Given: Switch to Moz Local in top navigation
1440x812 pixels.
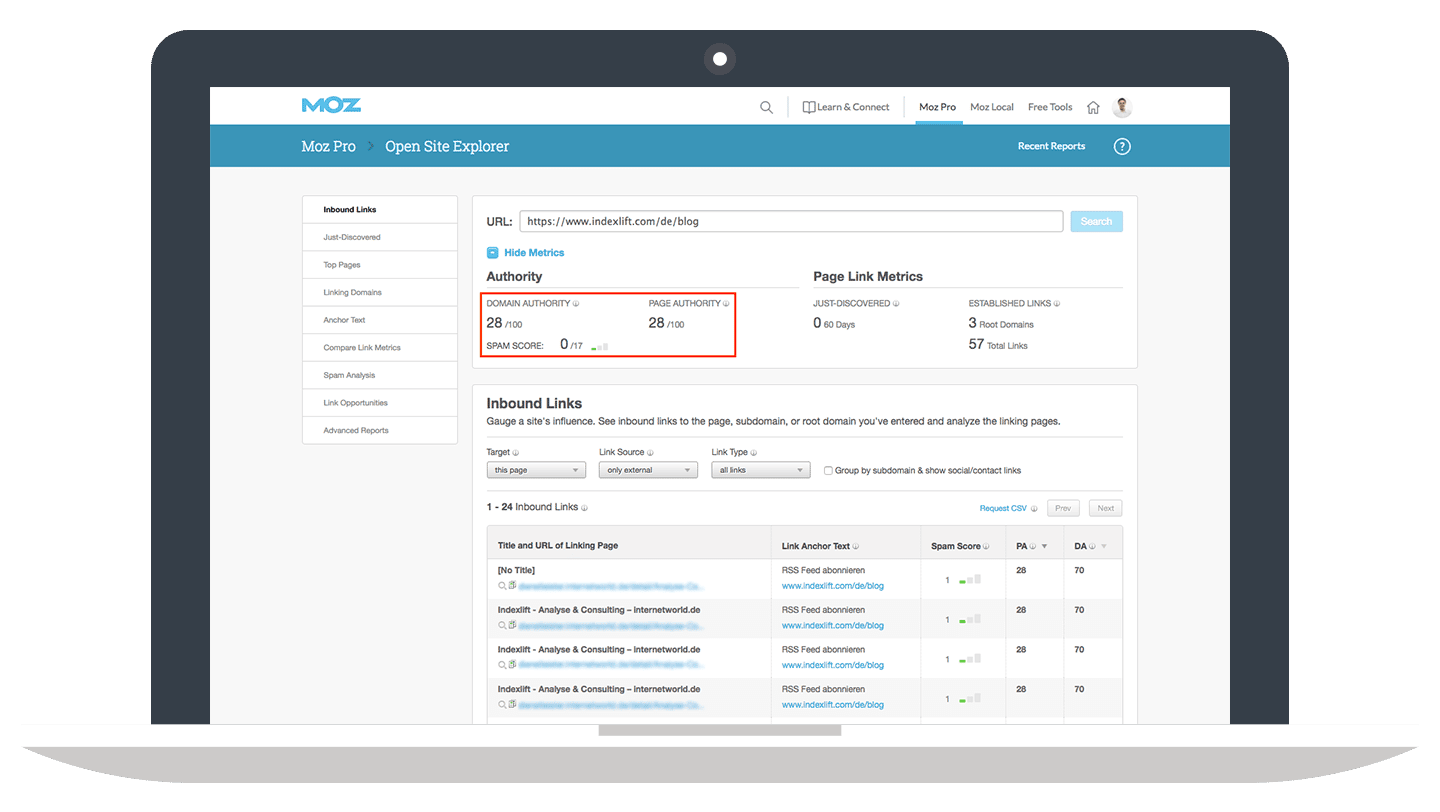Looking at the screenshot, I should pyautogui.click(x=992, y=107).
